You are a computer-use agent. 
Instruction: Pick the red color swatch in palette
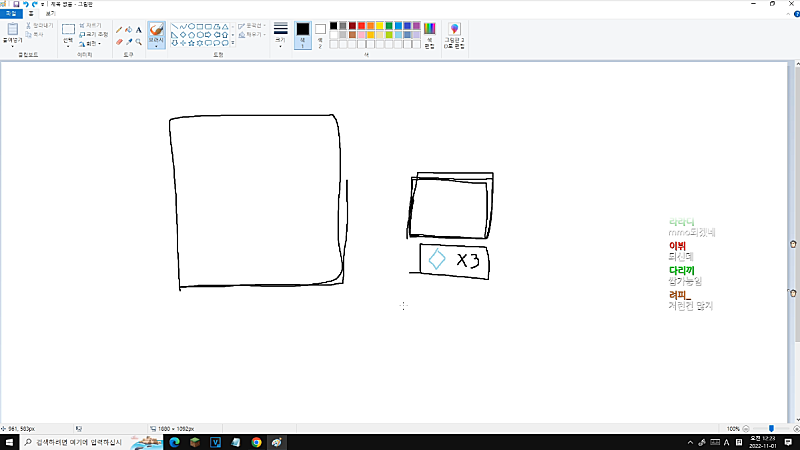coord(360,25)
